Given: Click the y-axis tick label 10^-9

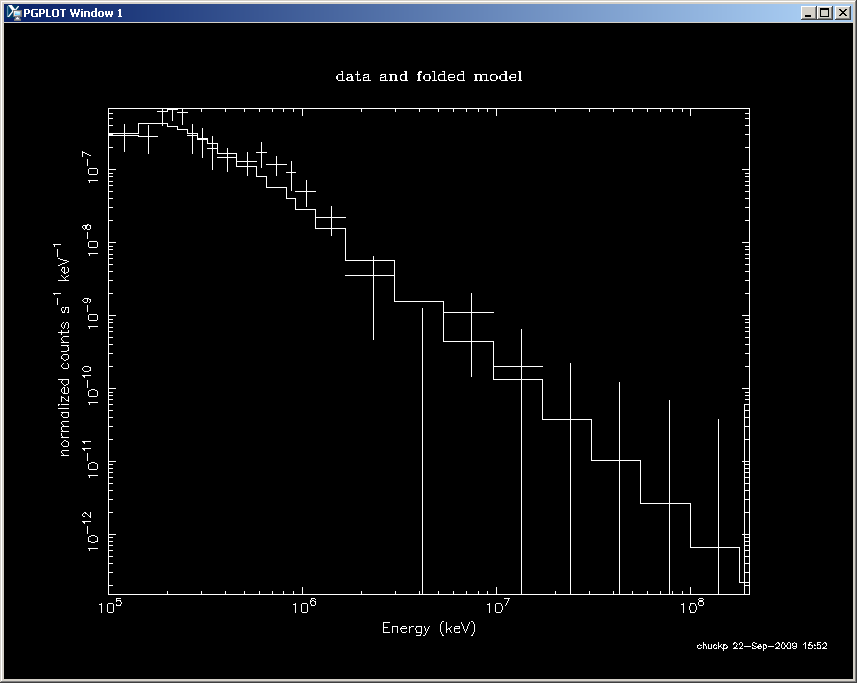Looking at the screenshot, I should pos(91,313).
